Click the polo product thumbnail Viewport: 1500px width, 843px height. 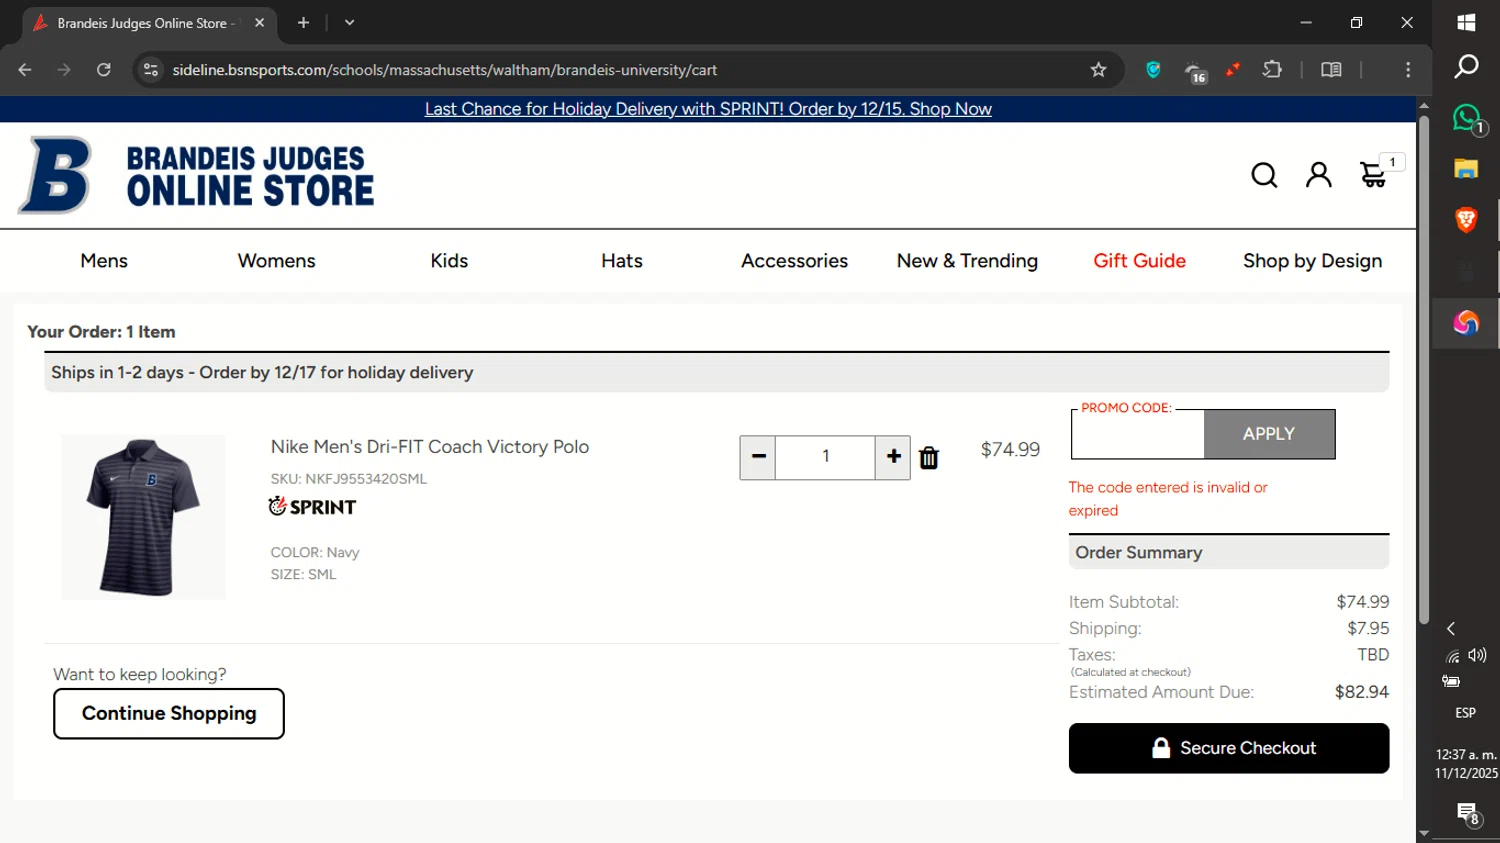pyautogui.click(x=143, y=517)
